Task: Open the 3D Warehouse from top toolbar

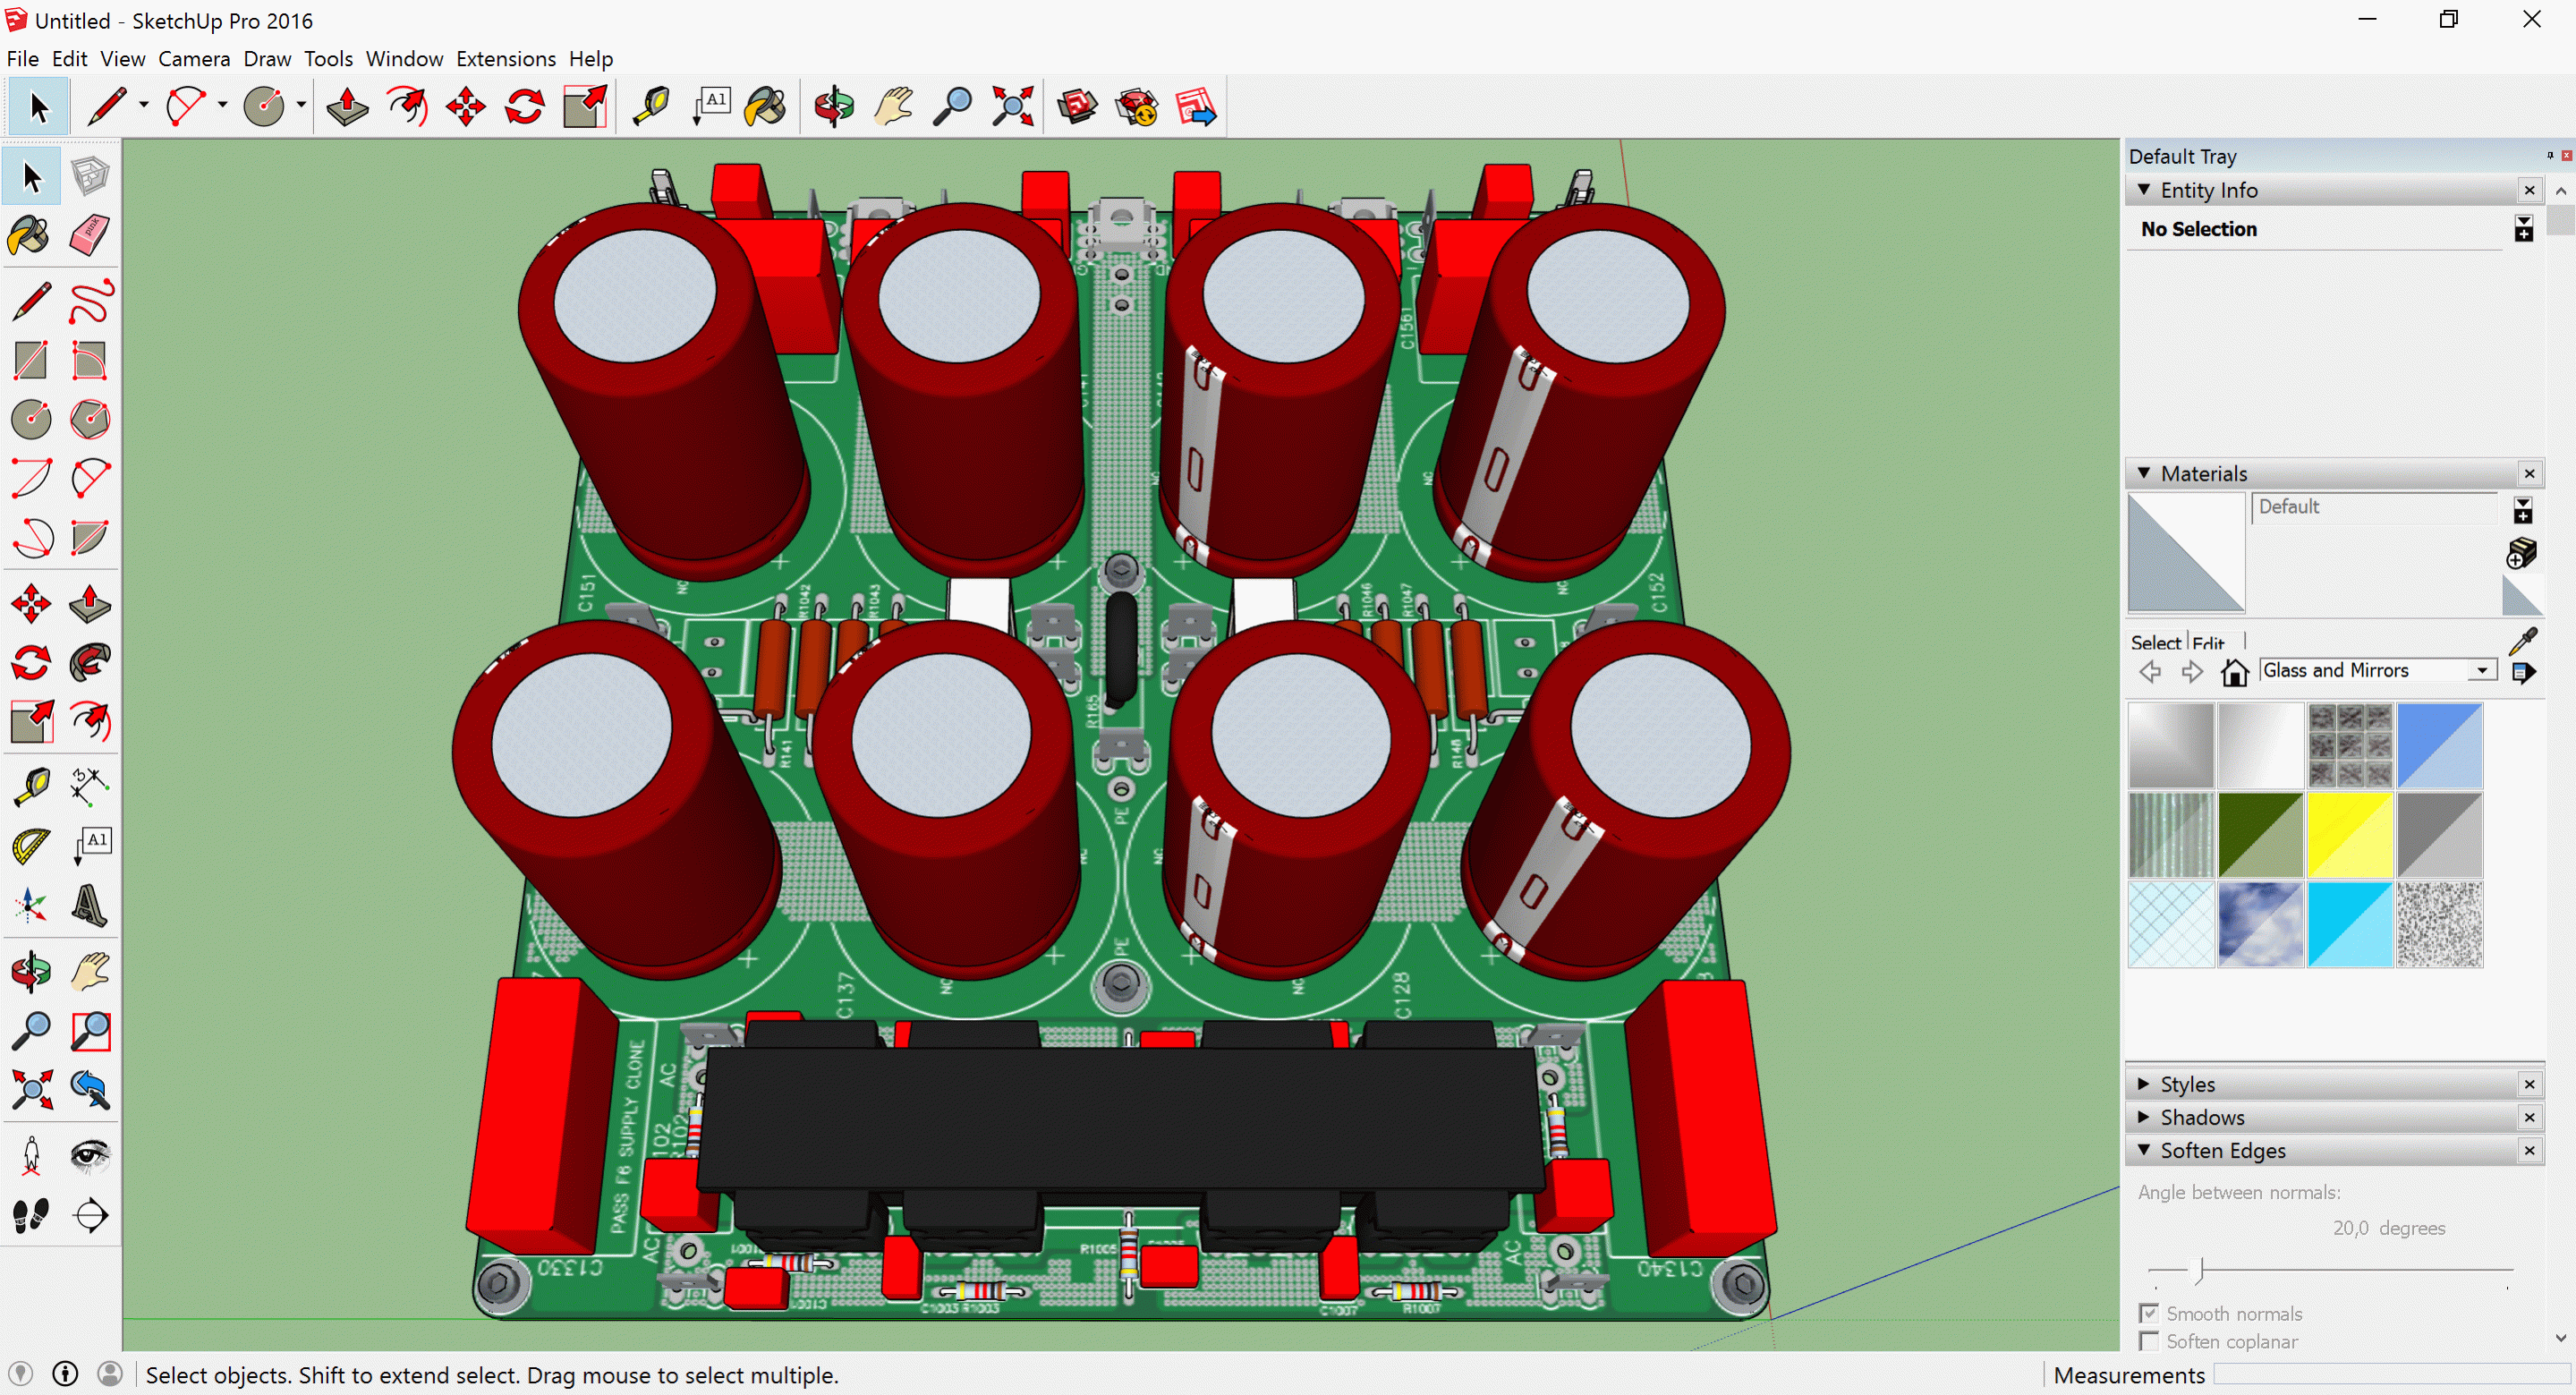Action: click(x=1078, y=106)
